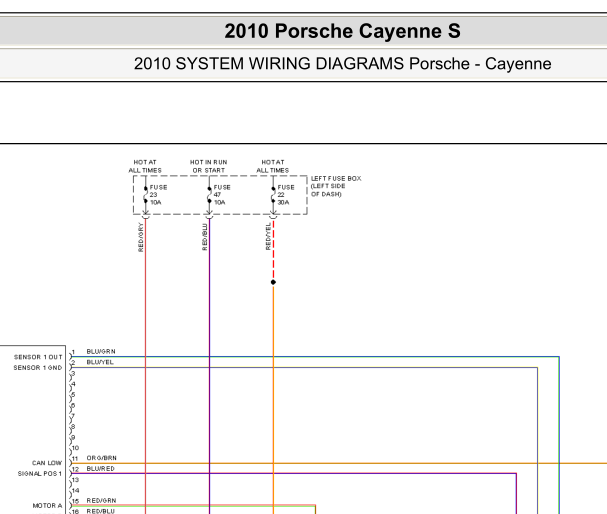Click connector pin number 13
Image resolution: width=607 pixels, height=514 pixels.
pos(75,480)
